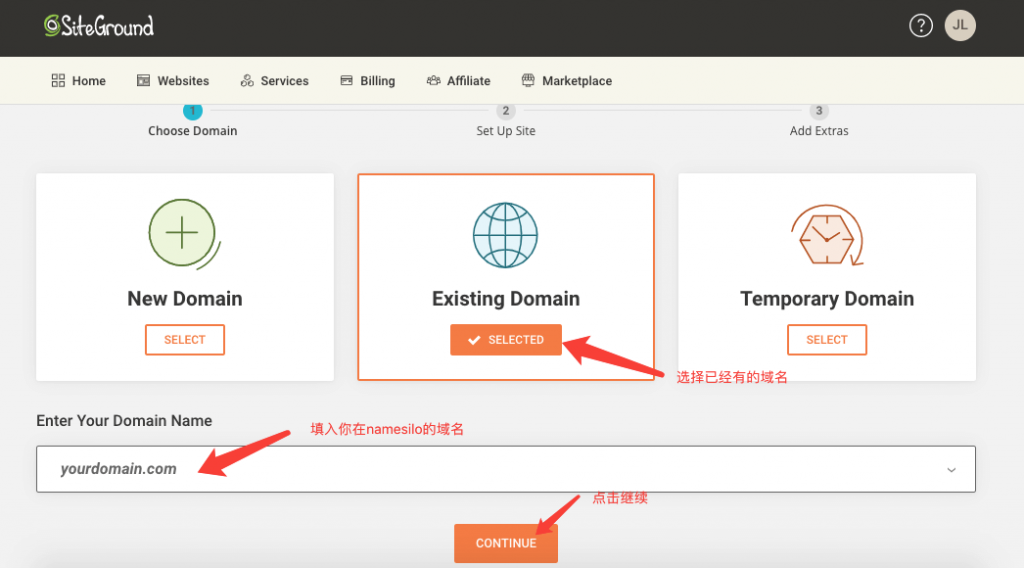
Task: Click the Enter Your Domain Name label
Action: tap(124, 420)
